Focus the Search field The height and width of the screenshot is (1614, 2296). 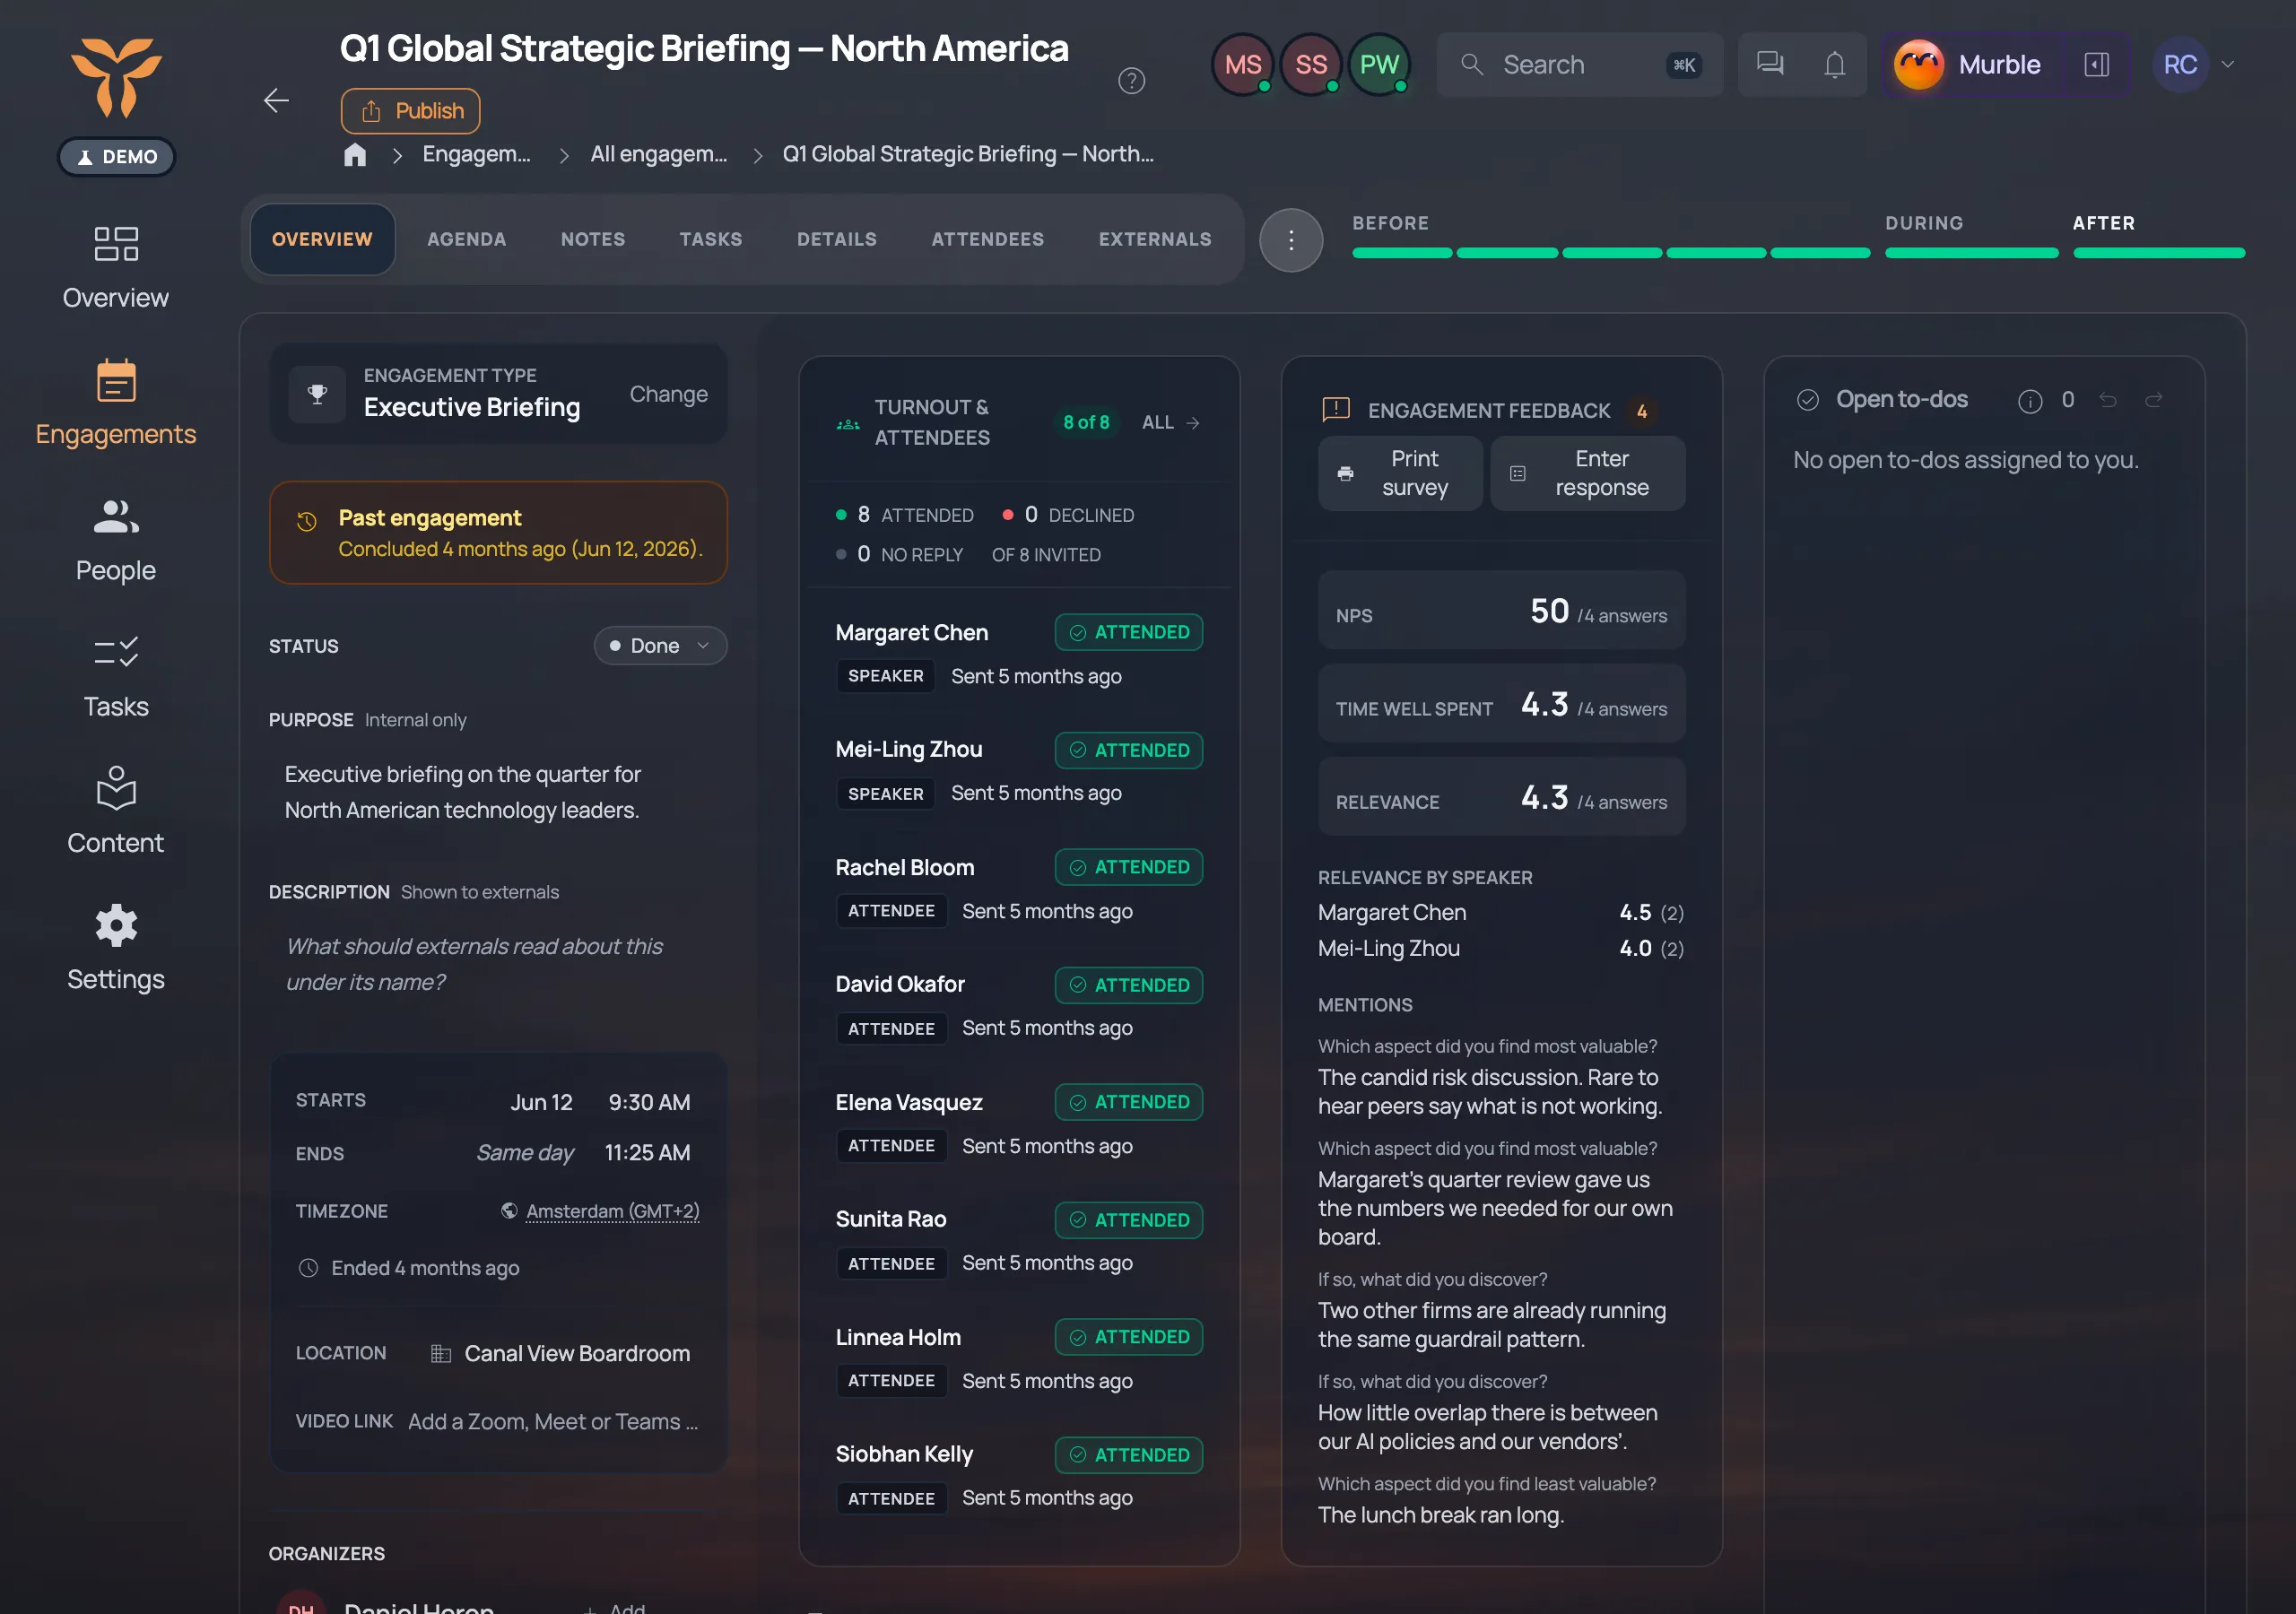[x=1580, y=65]
